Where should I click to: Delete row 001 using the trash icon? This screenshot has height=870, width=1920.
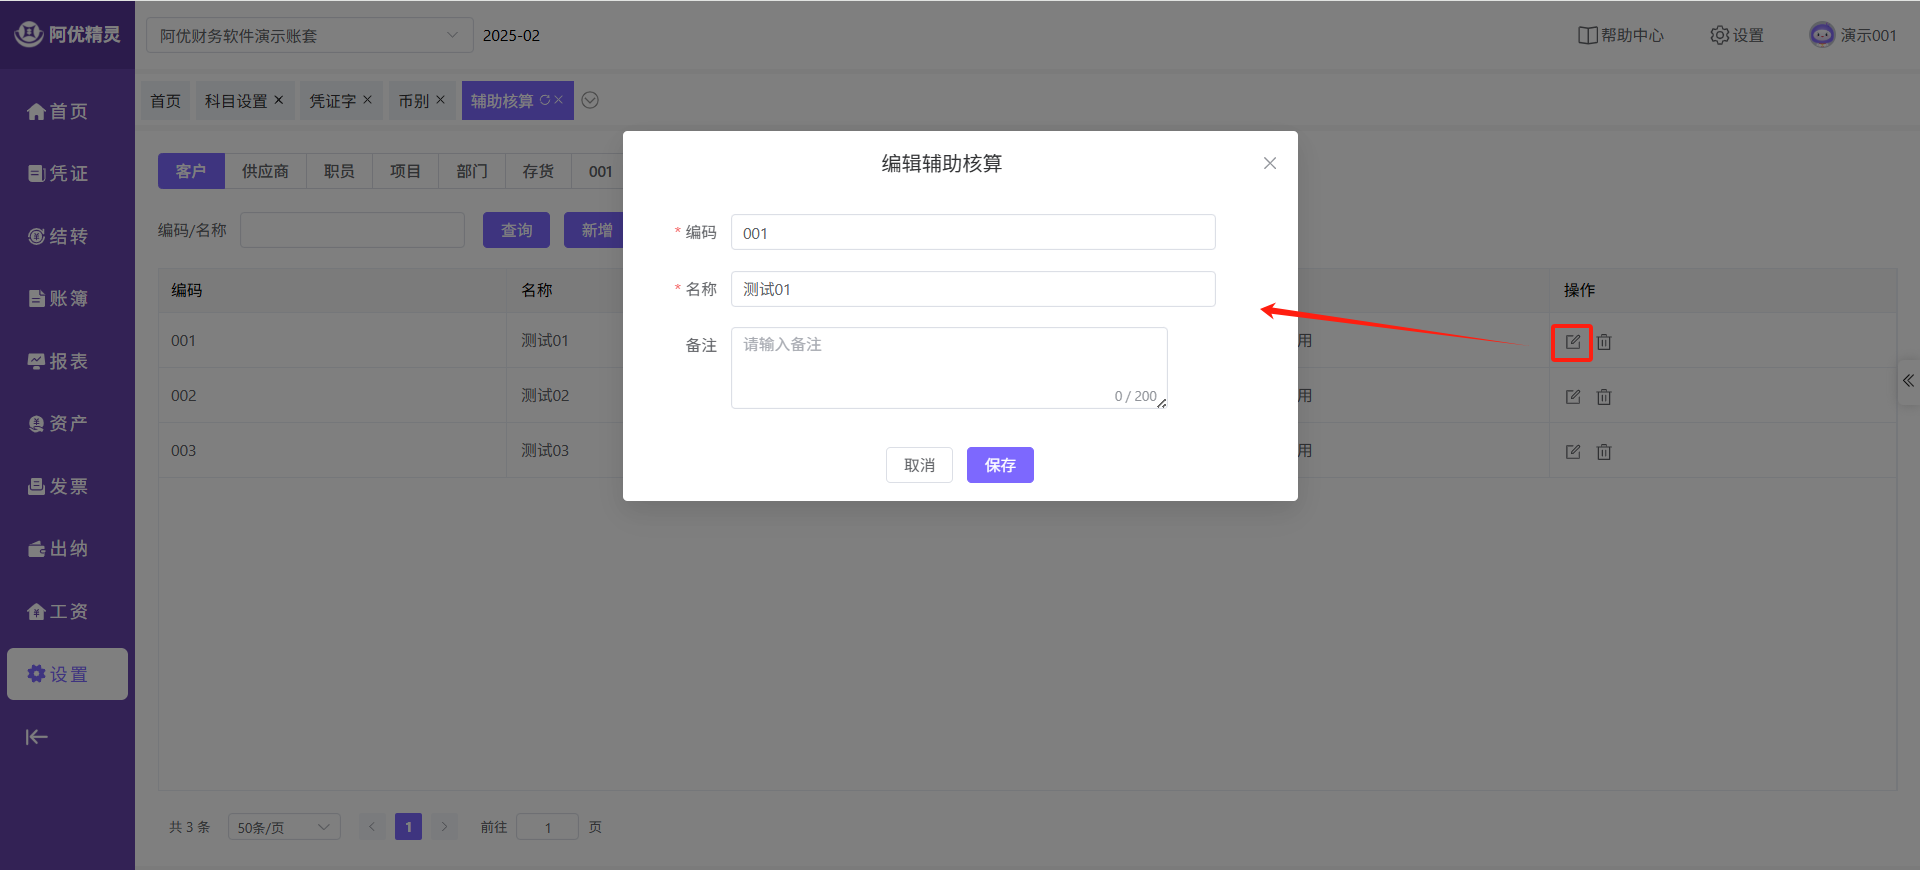pos(1604,342)
